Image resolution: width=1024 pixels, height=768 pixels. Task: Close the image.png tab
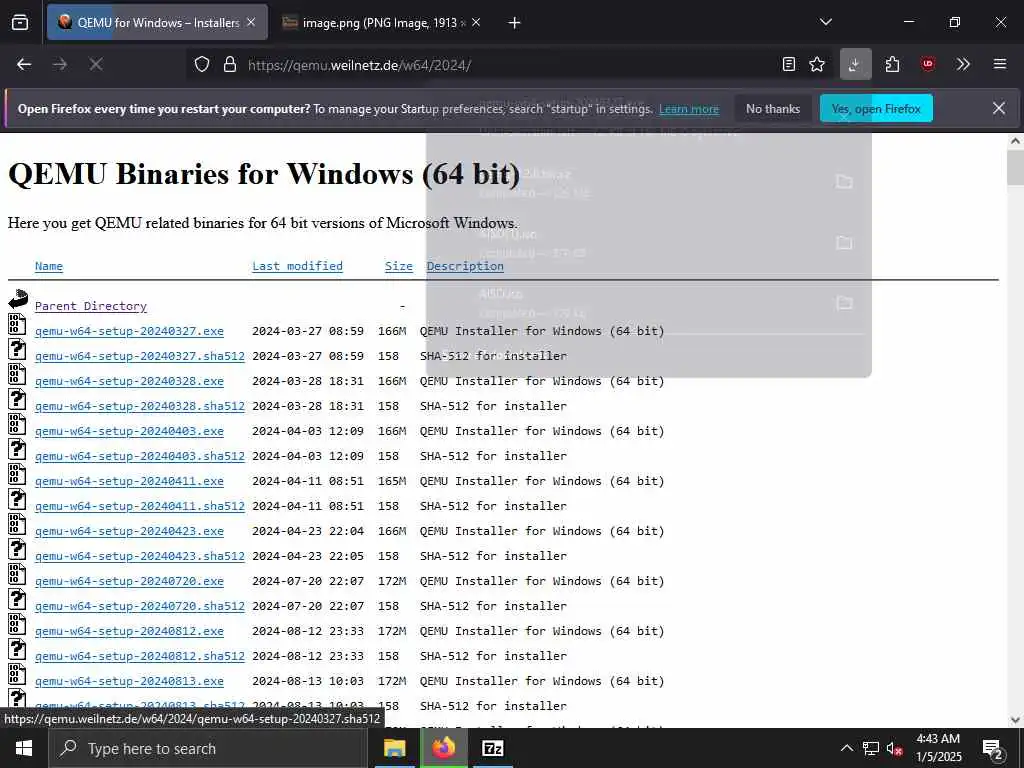click(476, 22)
